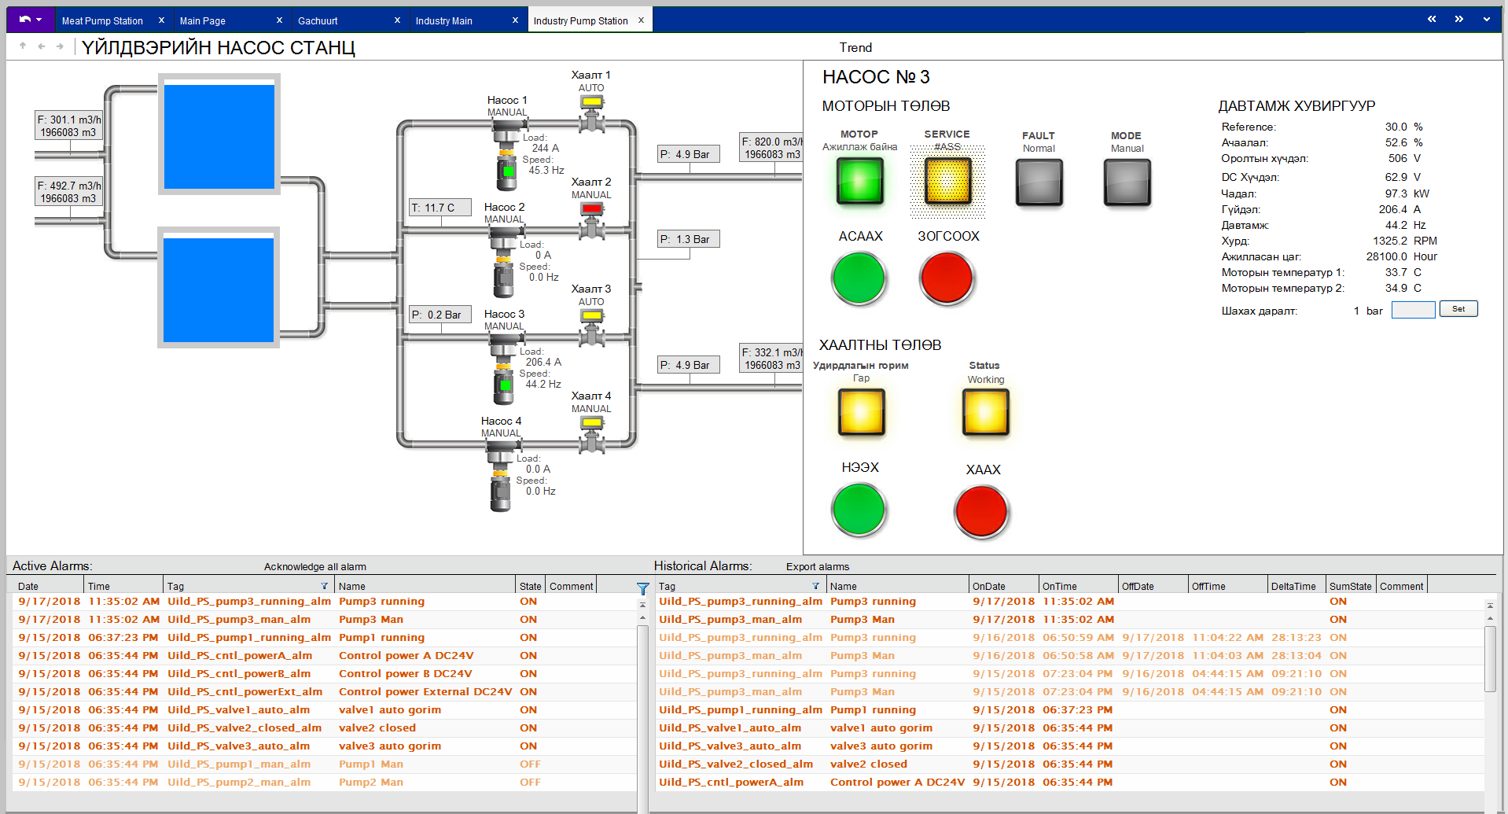Open the Tag column filter in Active Alarms
Image resolution: width=1508 pixels, height=814 pixels.
[324, 586]
